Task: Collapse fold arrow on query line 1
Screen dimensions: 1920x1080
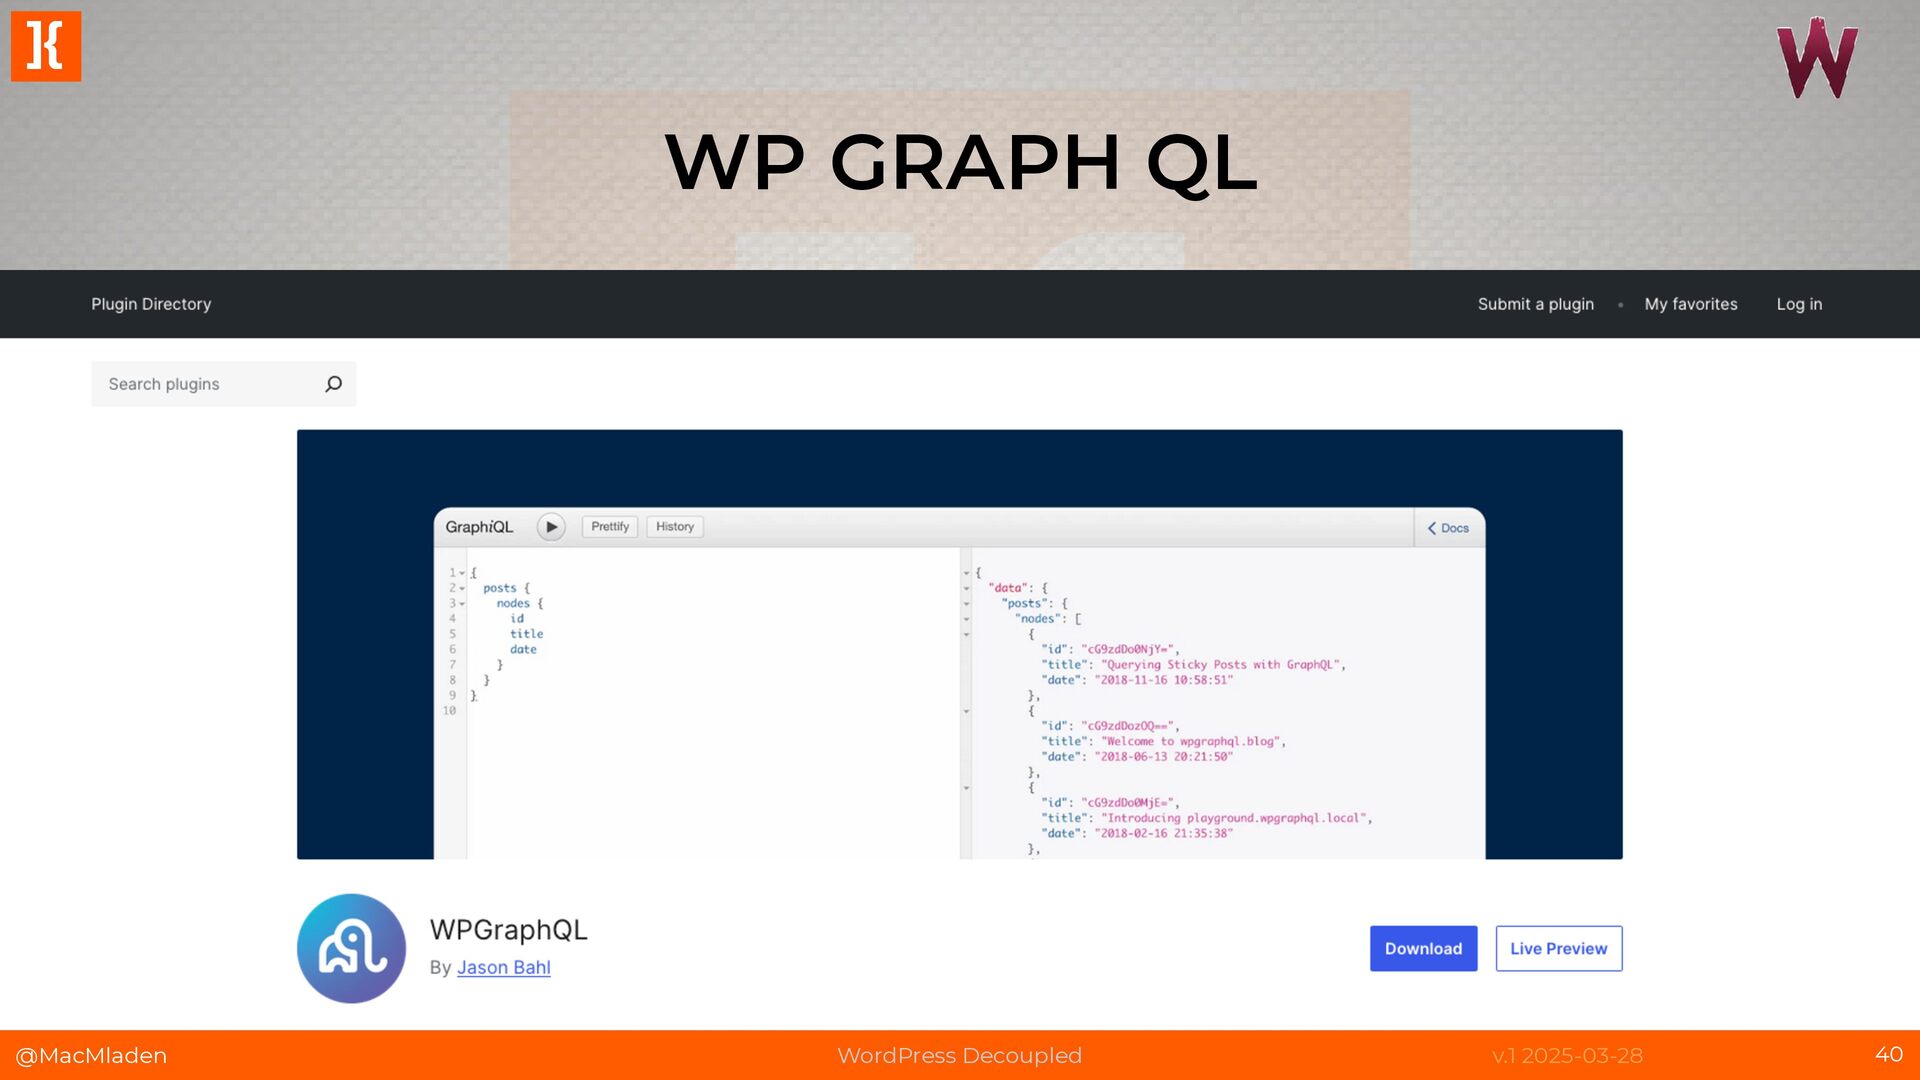Action: (x=462, y=574)
